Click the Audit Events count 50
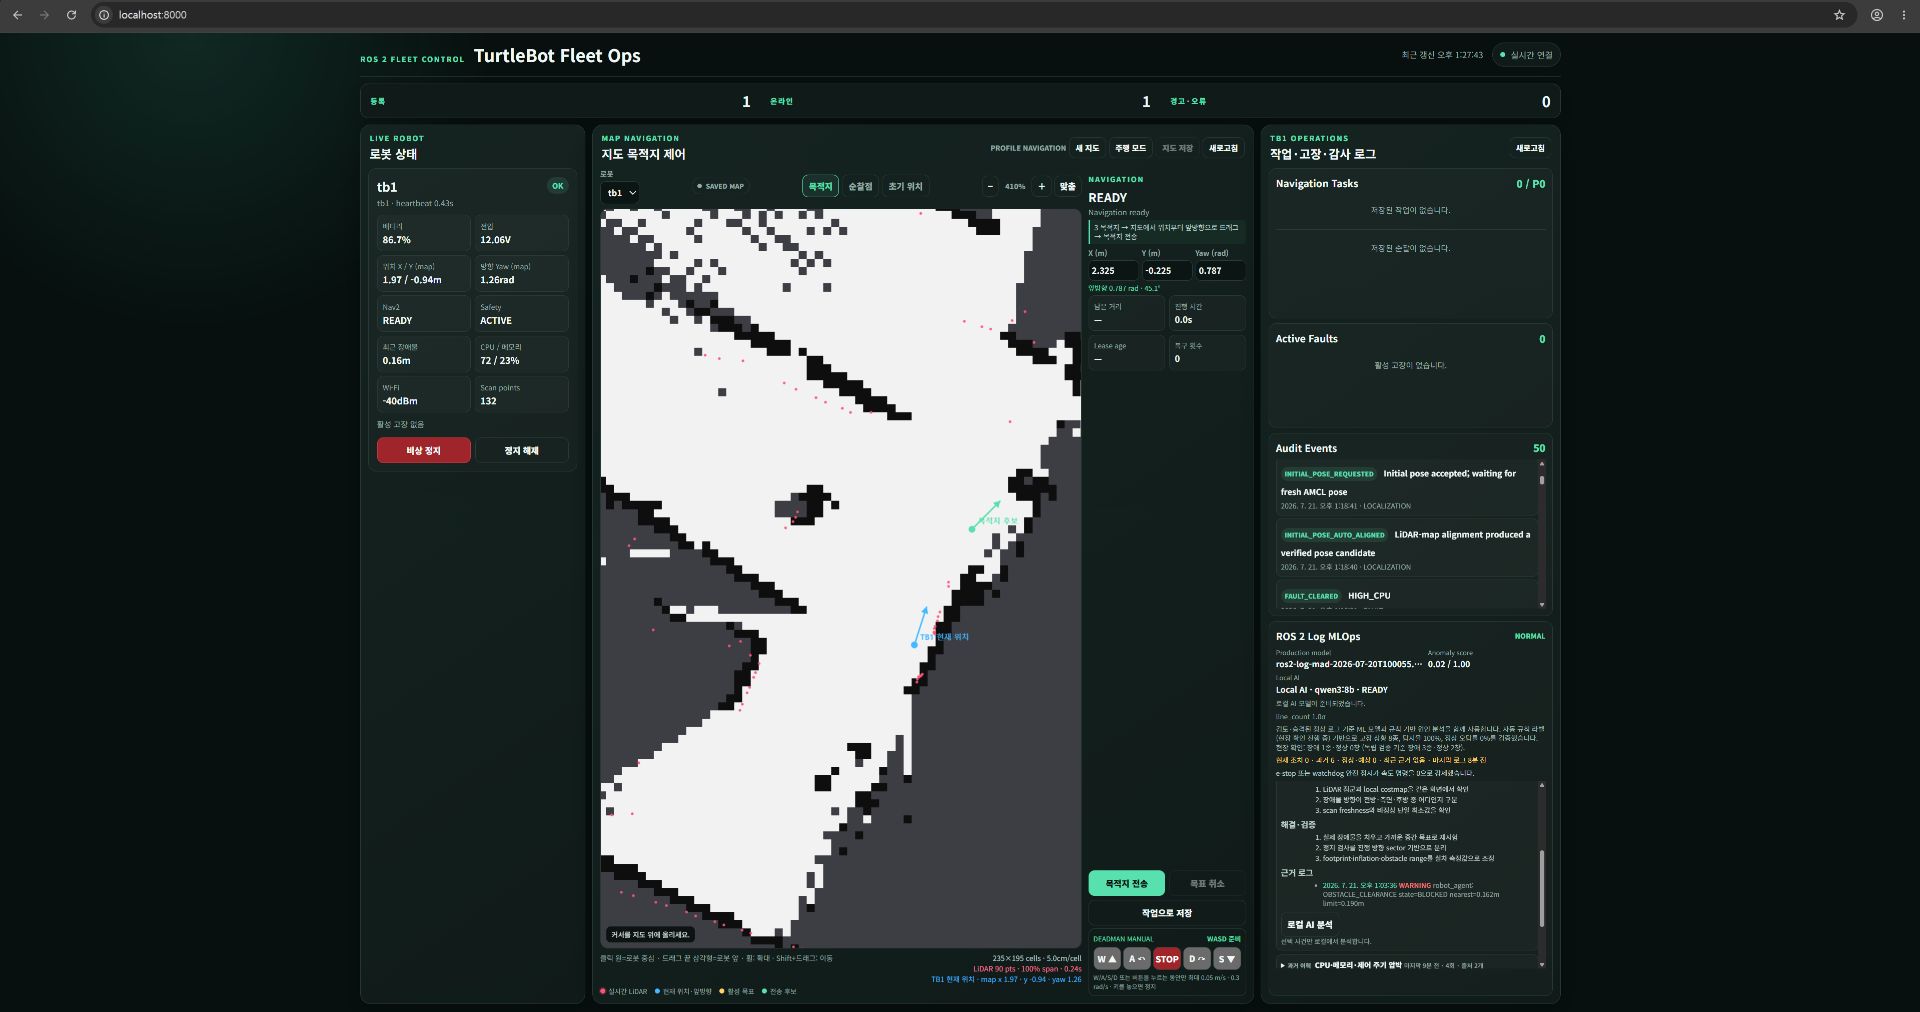 point(1539,449)
